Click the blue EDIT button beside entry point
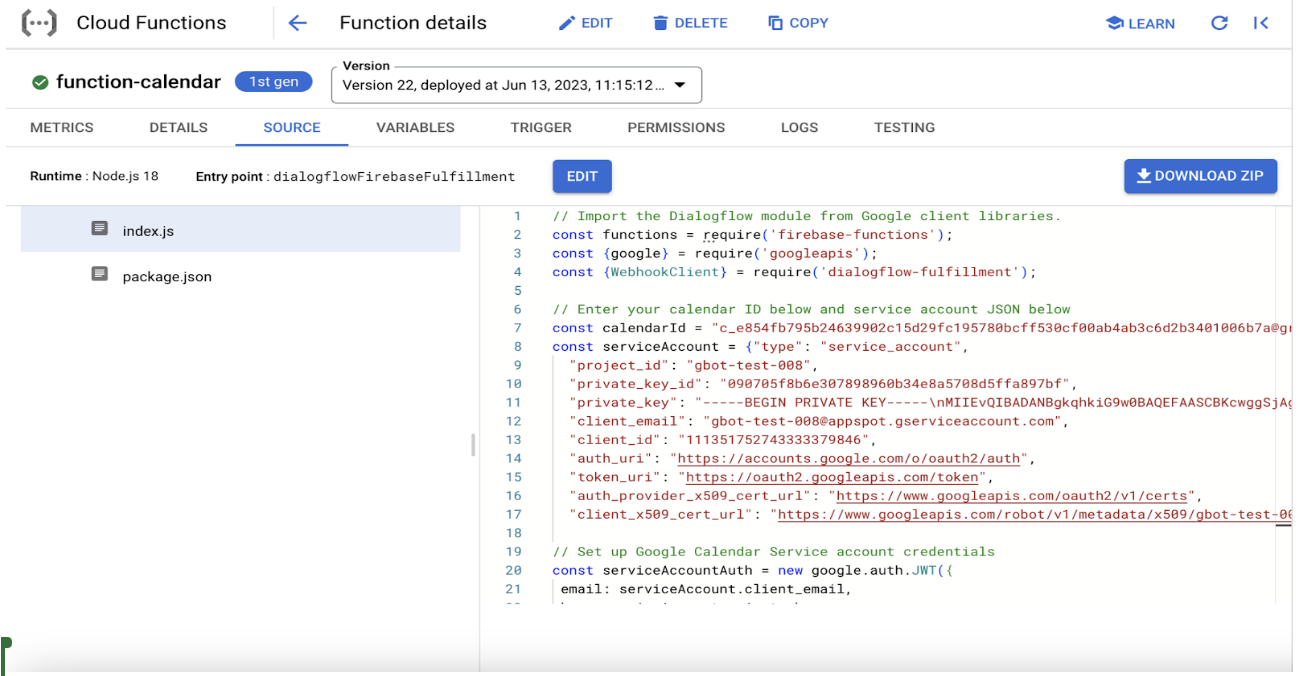 click(x=582, y=176)
